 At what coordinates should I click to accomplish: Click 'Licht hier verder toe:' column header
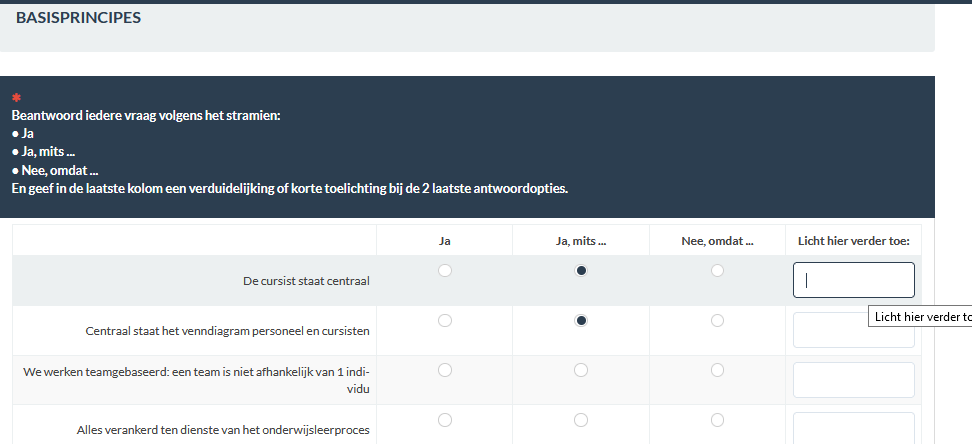pos(854,241)
